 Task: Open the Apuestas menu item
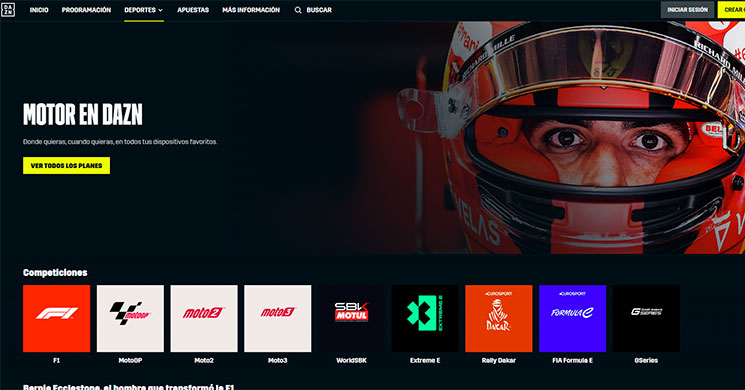click(193, 10)
